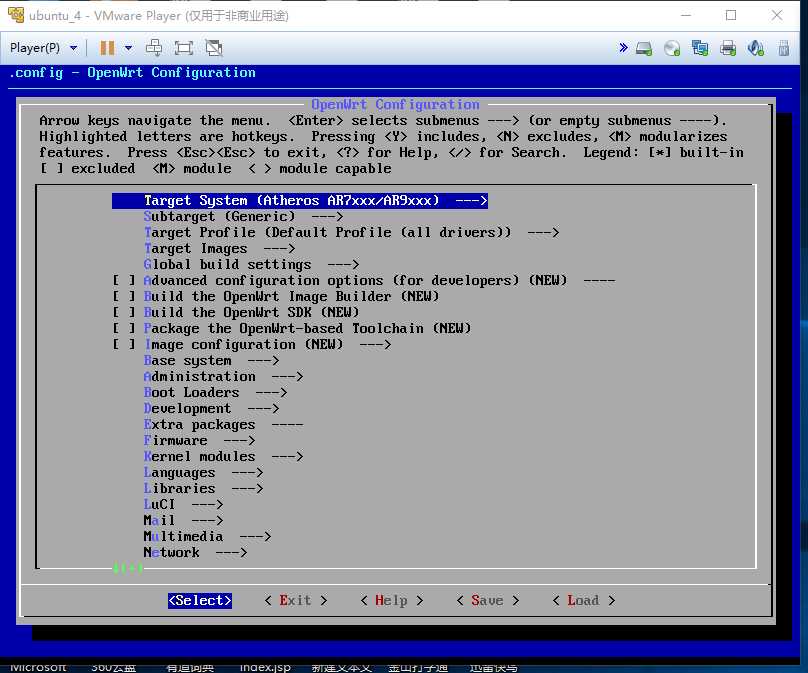Image resolution: width=808 pixels, height=673 pixels.
Task: Open Boot Loaders submenu
Action: pyautogui.click(x=215, y=392)
